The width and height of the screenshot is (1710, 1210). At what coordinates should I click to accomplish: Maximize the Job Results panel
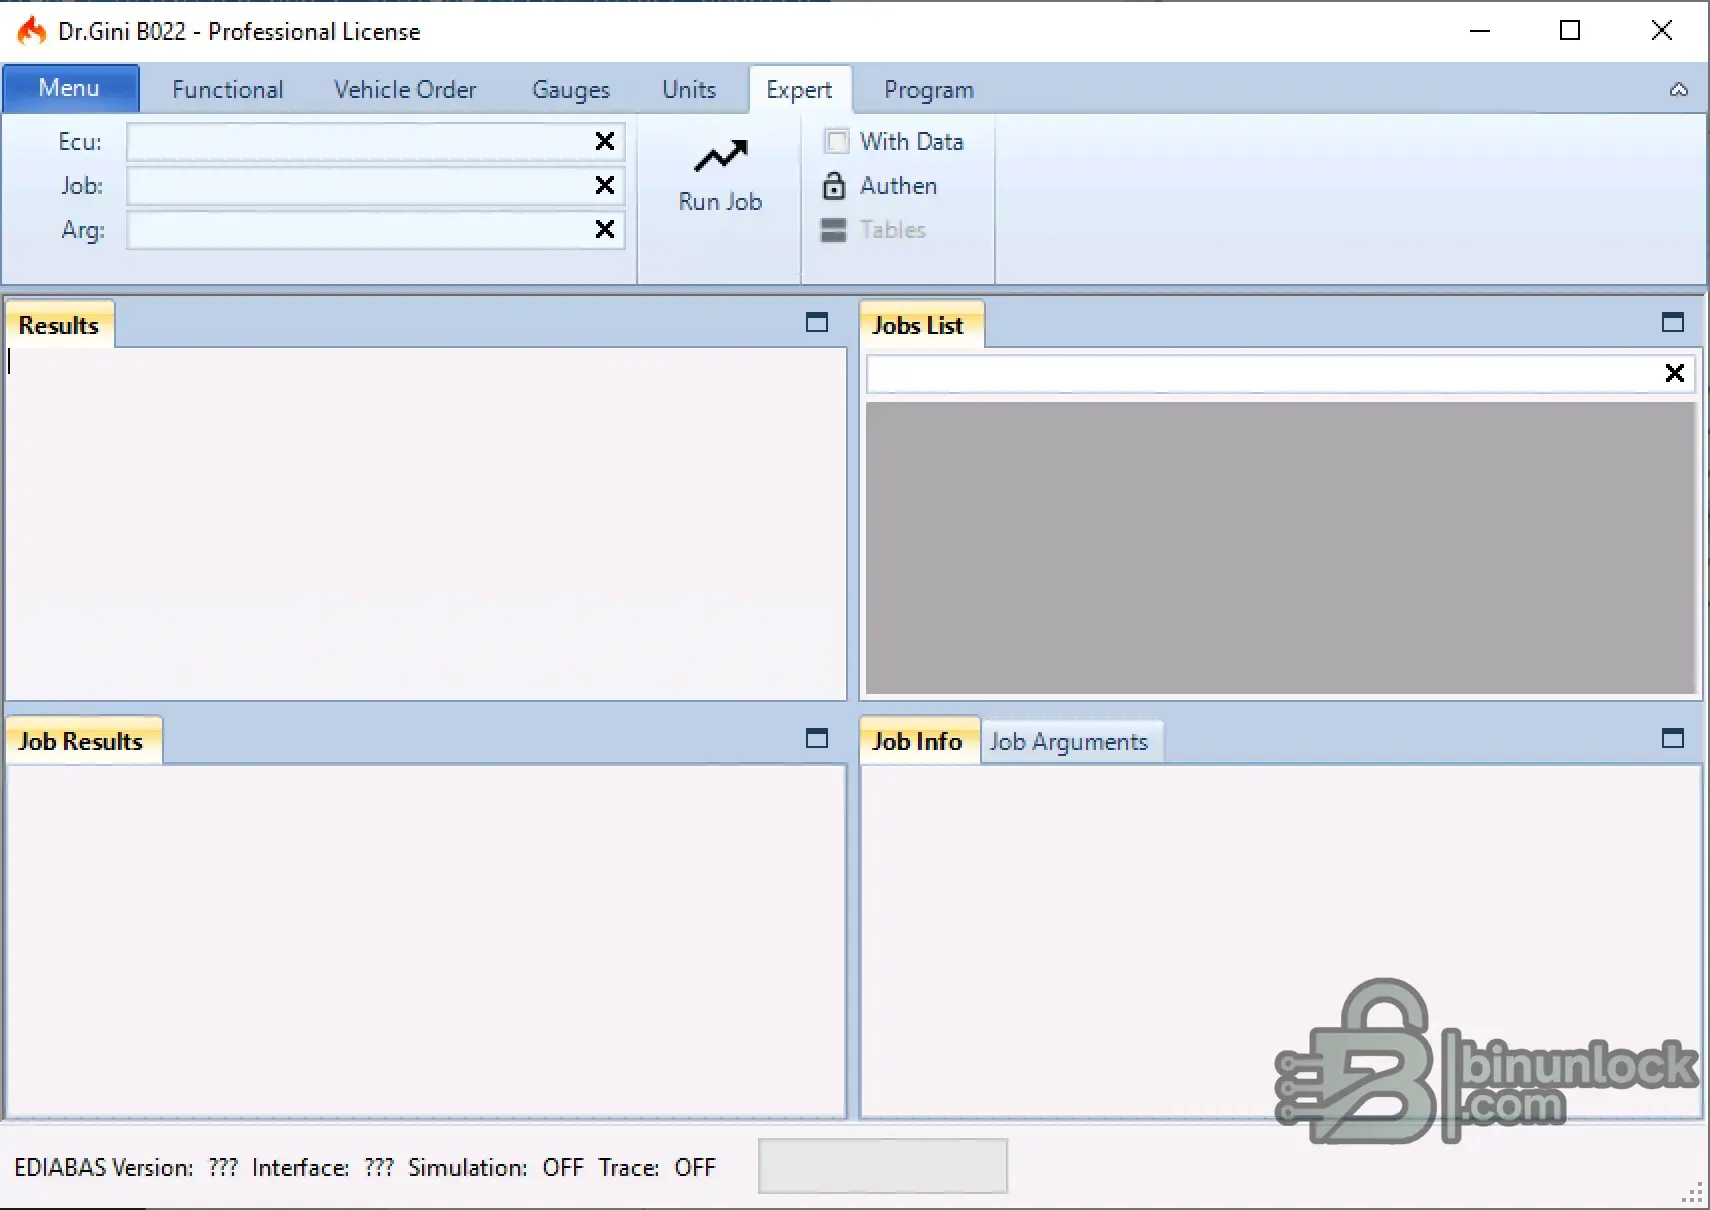(x=817, y=738)
